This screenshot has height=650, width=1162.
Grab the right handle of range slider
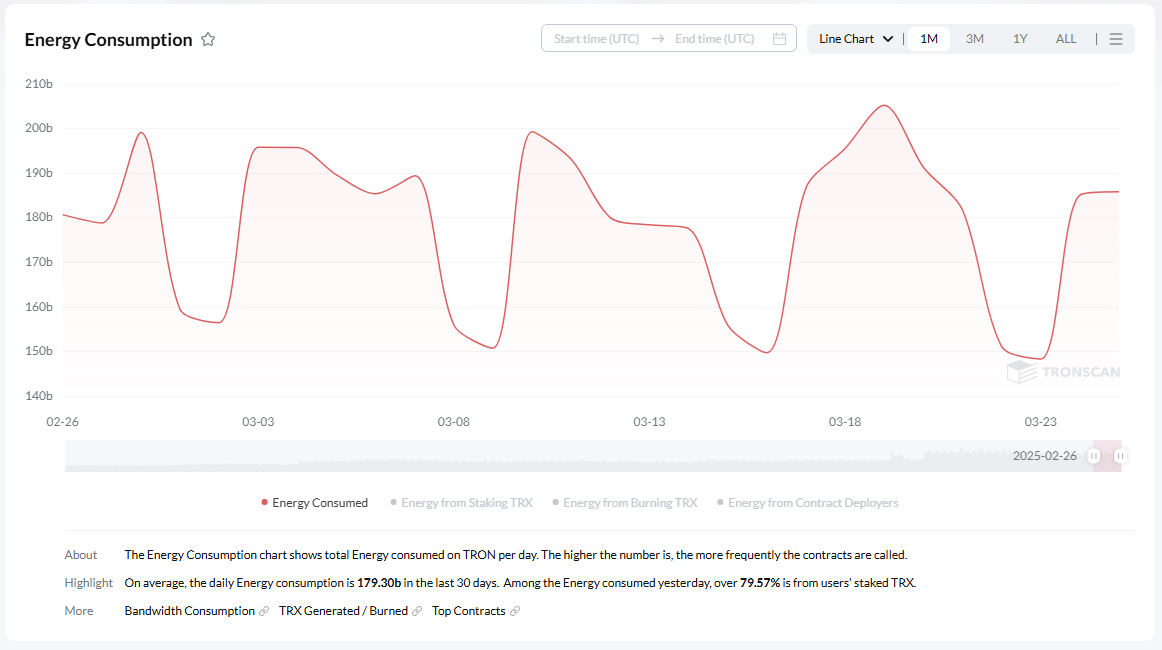pos(1120,456)
